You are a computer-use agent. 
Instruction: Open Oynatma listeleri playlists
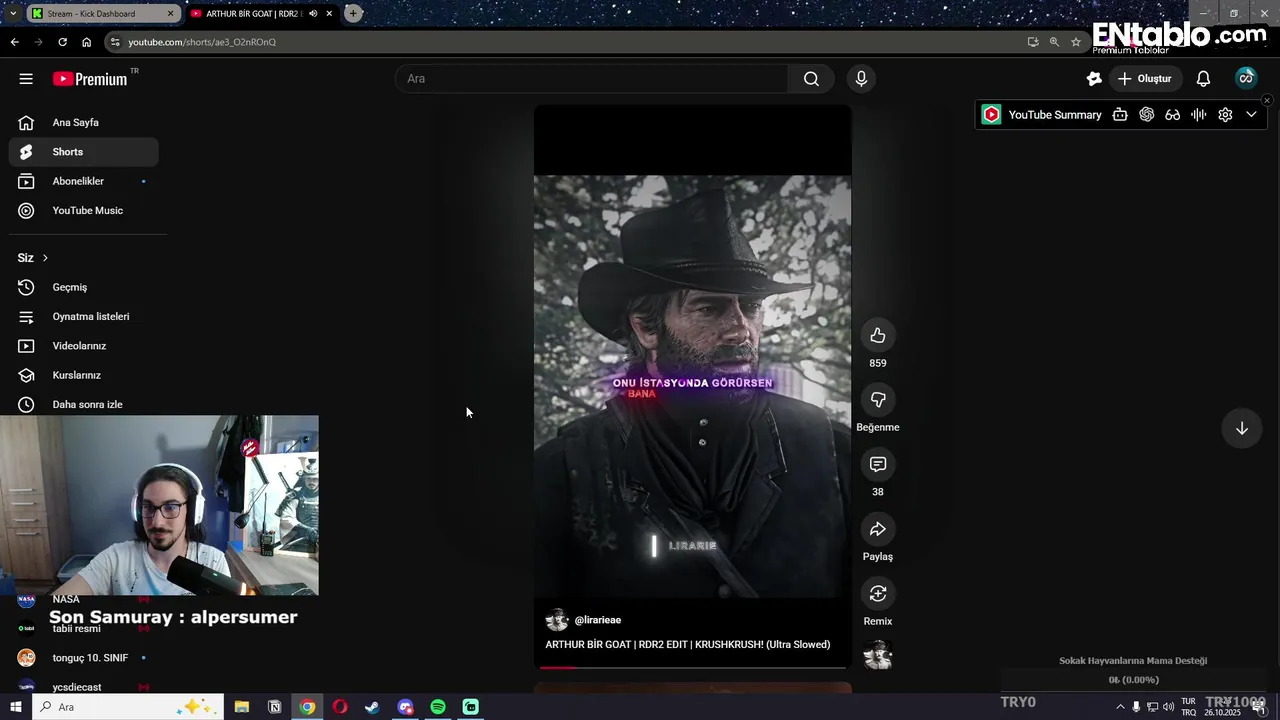click(84, 317)
